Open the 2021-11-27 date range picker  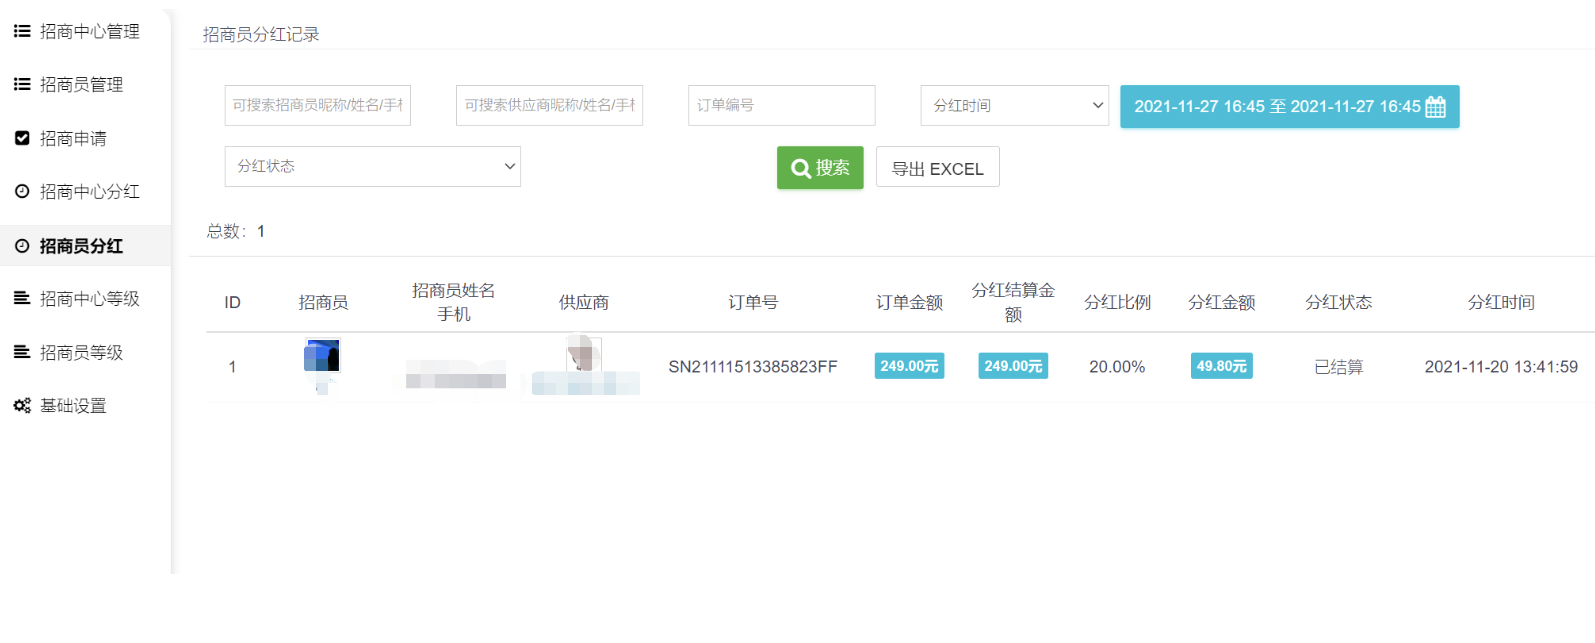pyautogui.click(x=1276, y=107)
